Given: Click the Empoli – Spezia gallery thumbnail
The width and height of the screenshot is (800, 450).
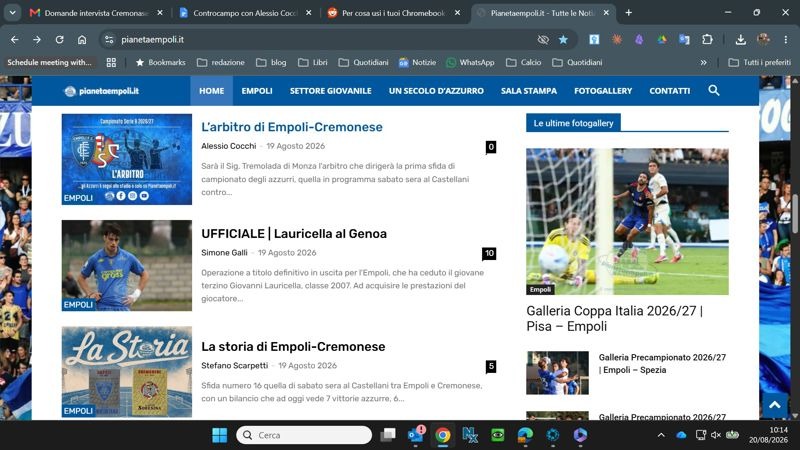Looking at the screenshot, I should 557,372.
